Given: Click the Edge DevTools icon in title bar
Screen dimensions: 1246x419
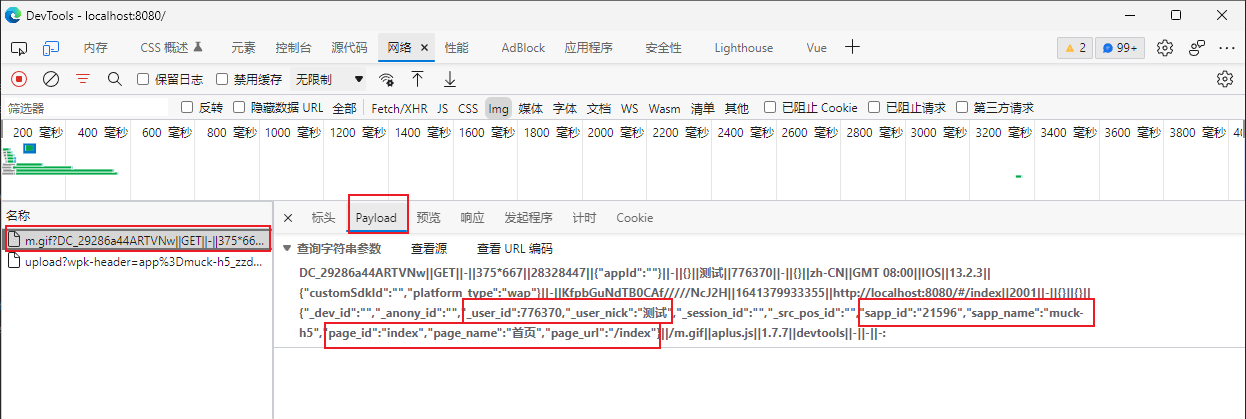Looking at the screenshot, I should point(14,15).
